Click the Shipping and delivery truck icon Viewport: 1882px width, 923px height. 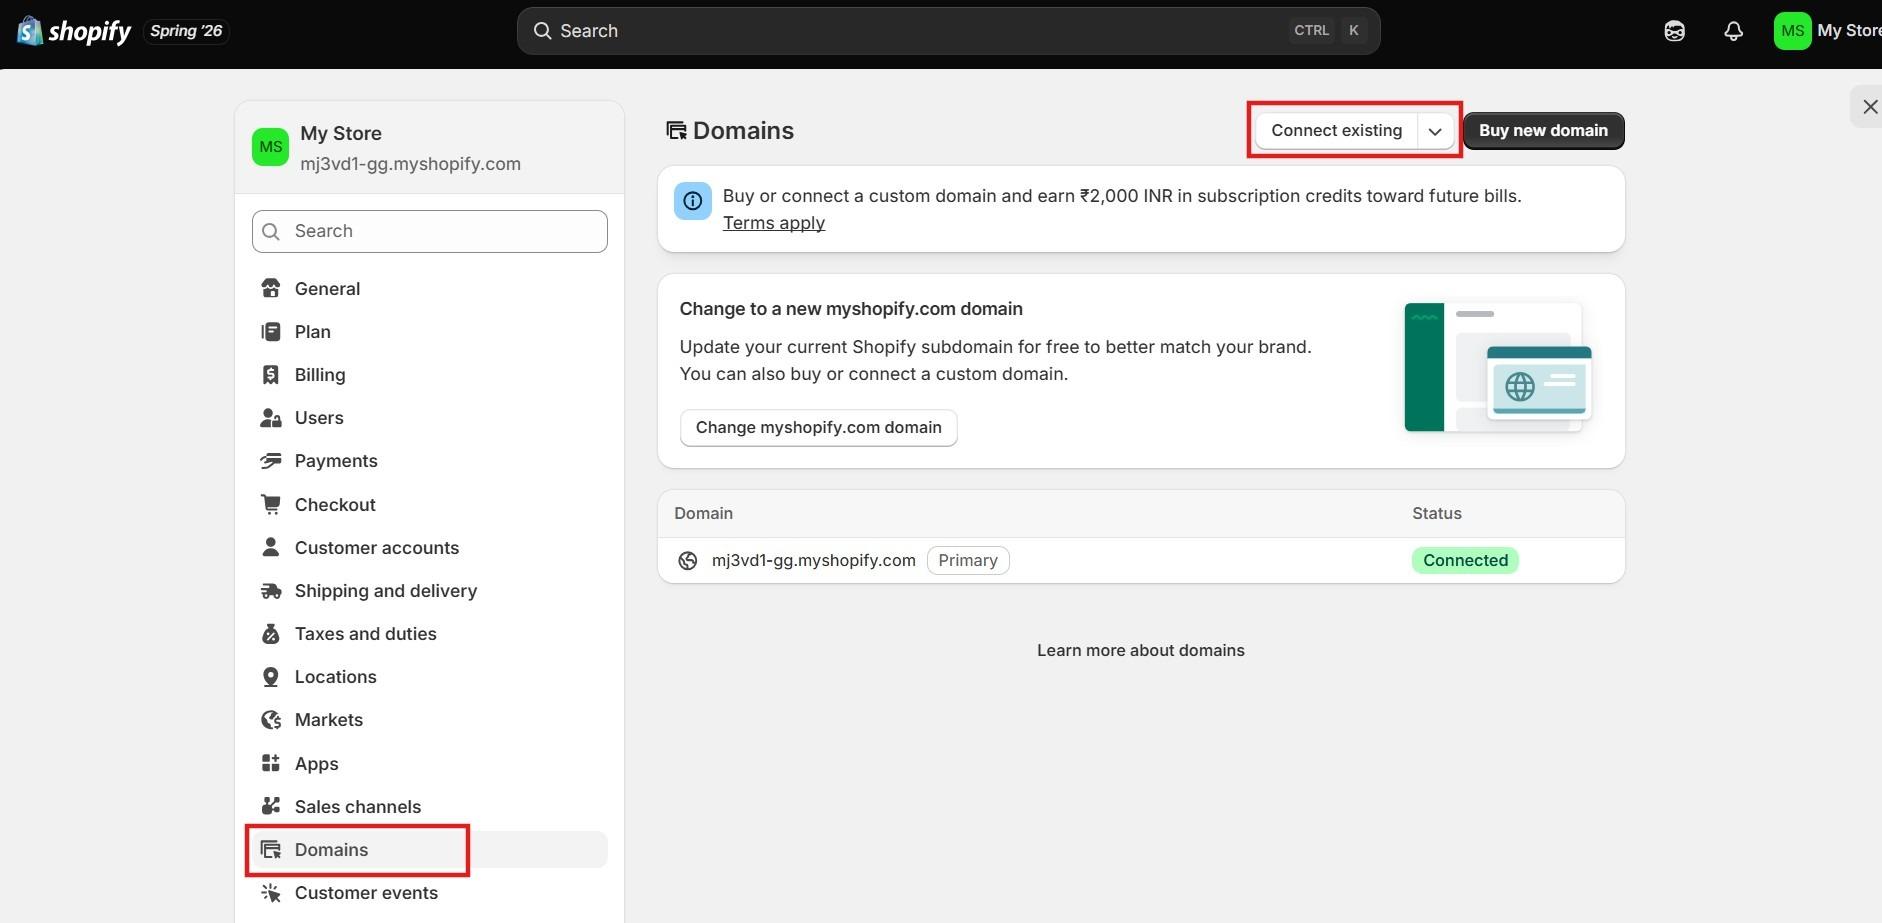(x=270, y=591)
